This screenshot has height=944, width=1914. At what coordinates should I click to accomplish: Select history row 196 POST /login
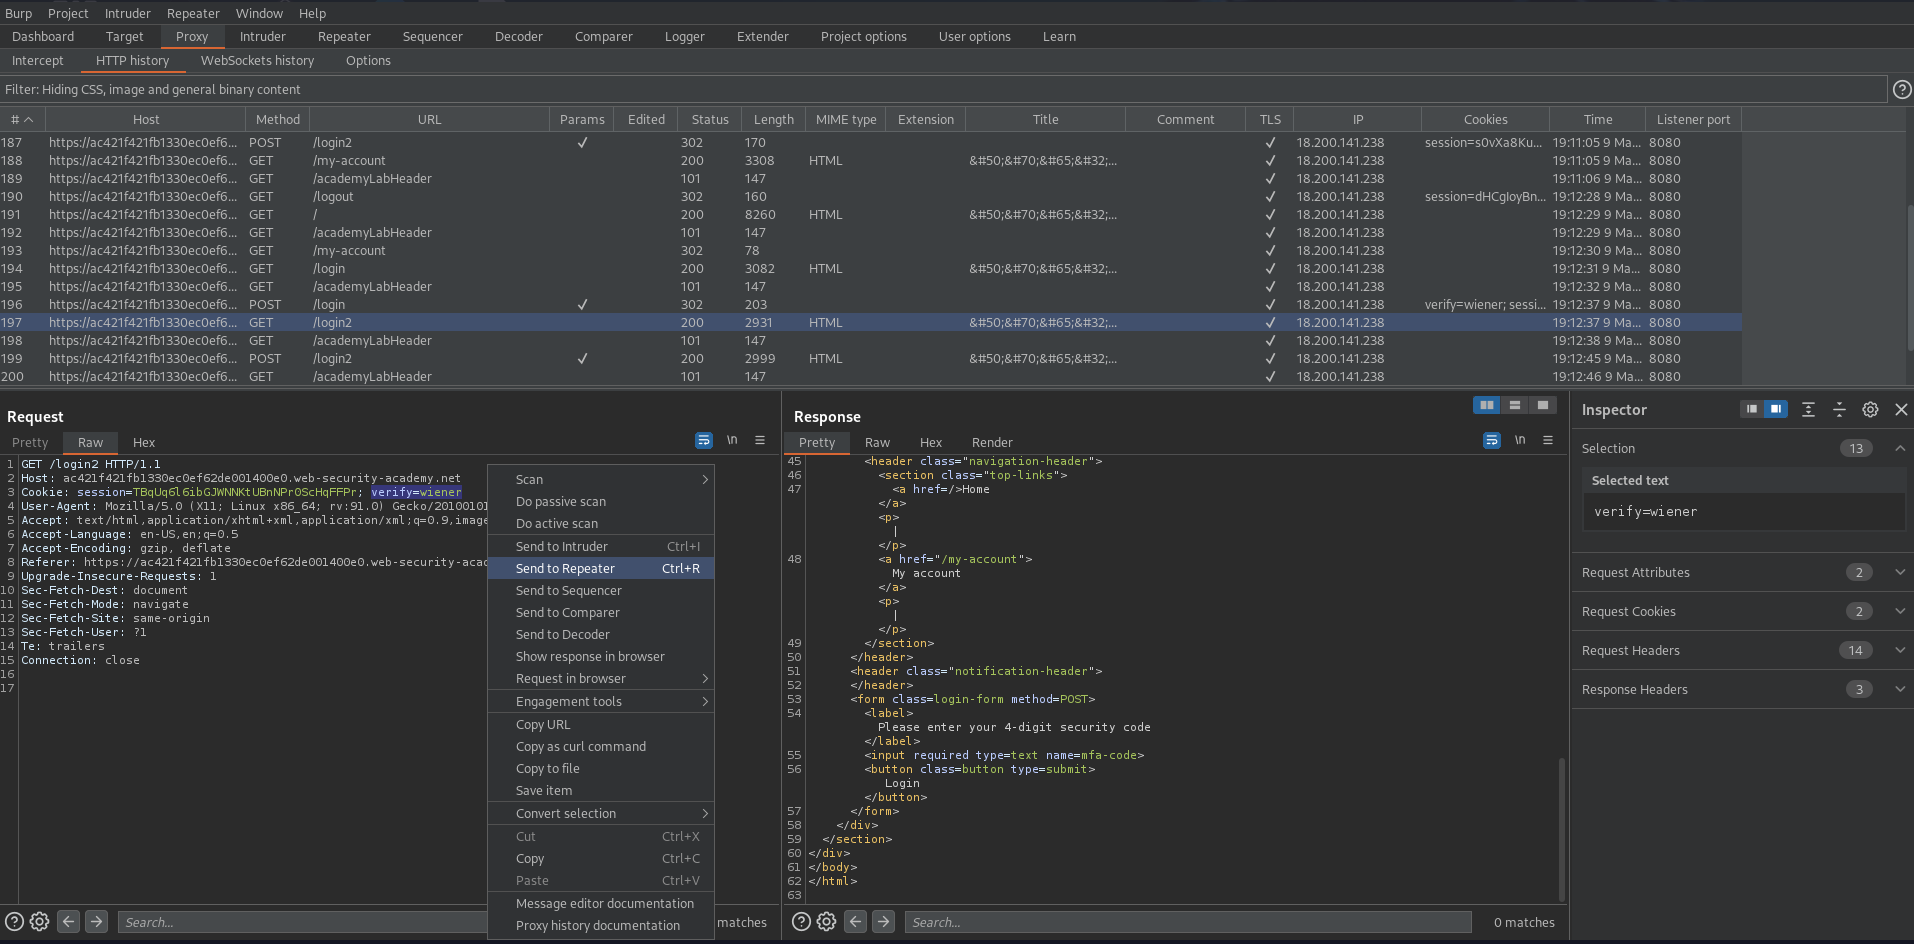coord(871,304)
